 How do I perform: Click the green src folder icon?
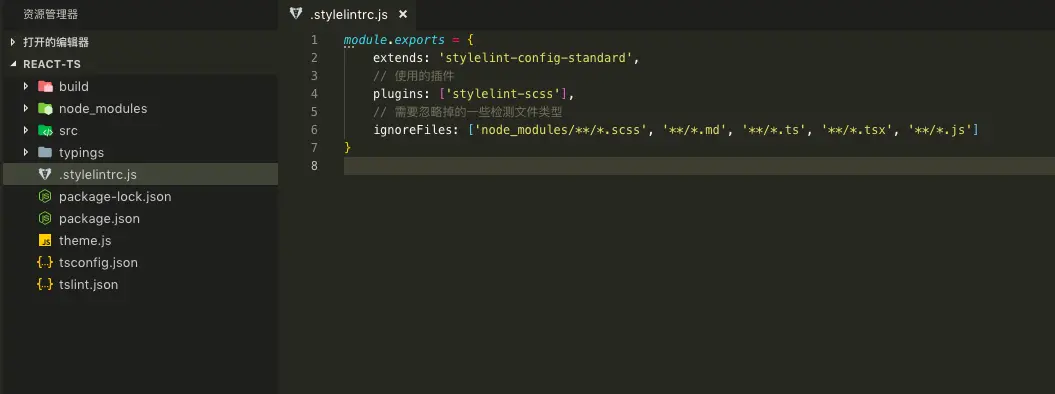[45, 130]
